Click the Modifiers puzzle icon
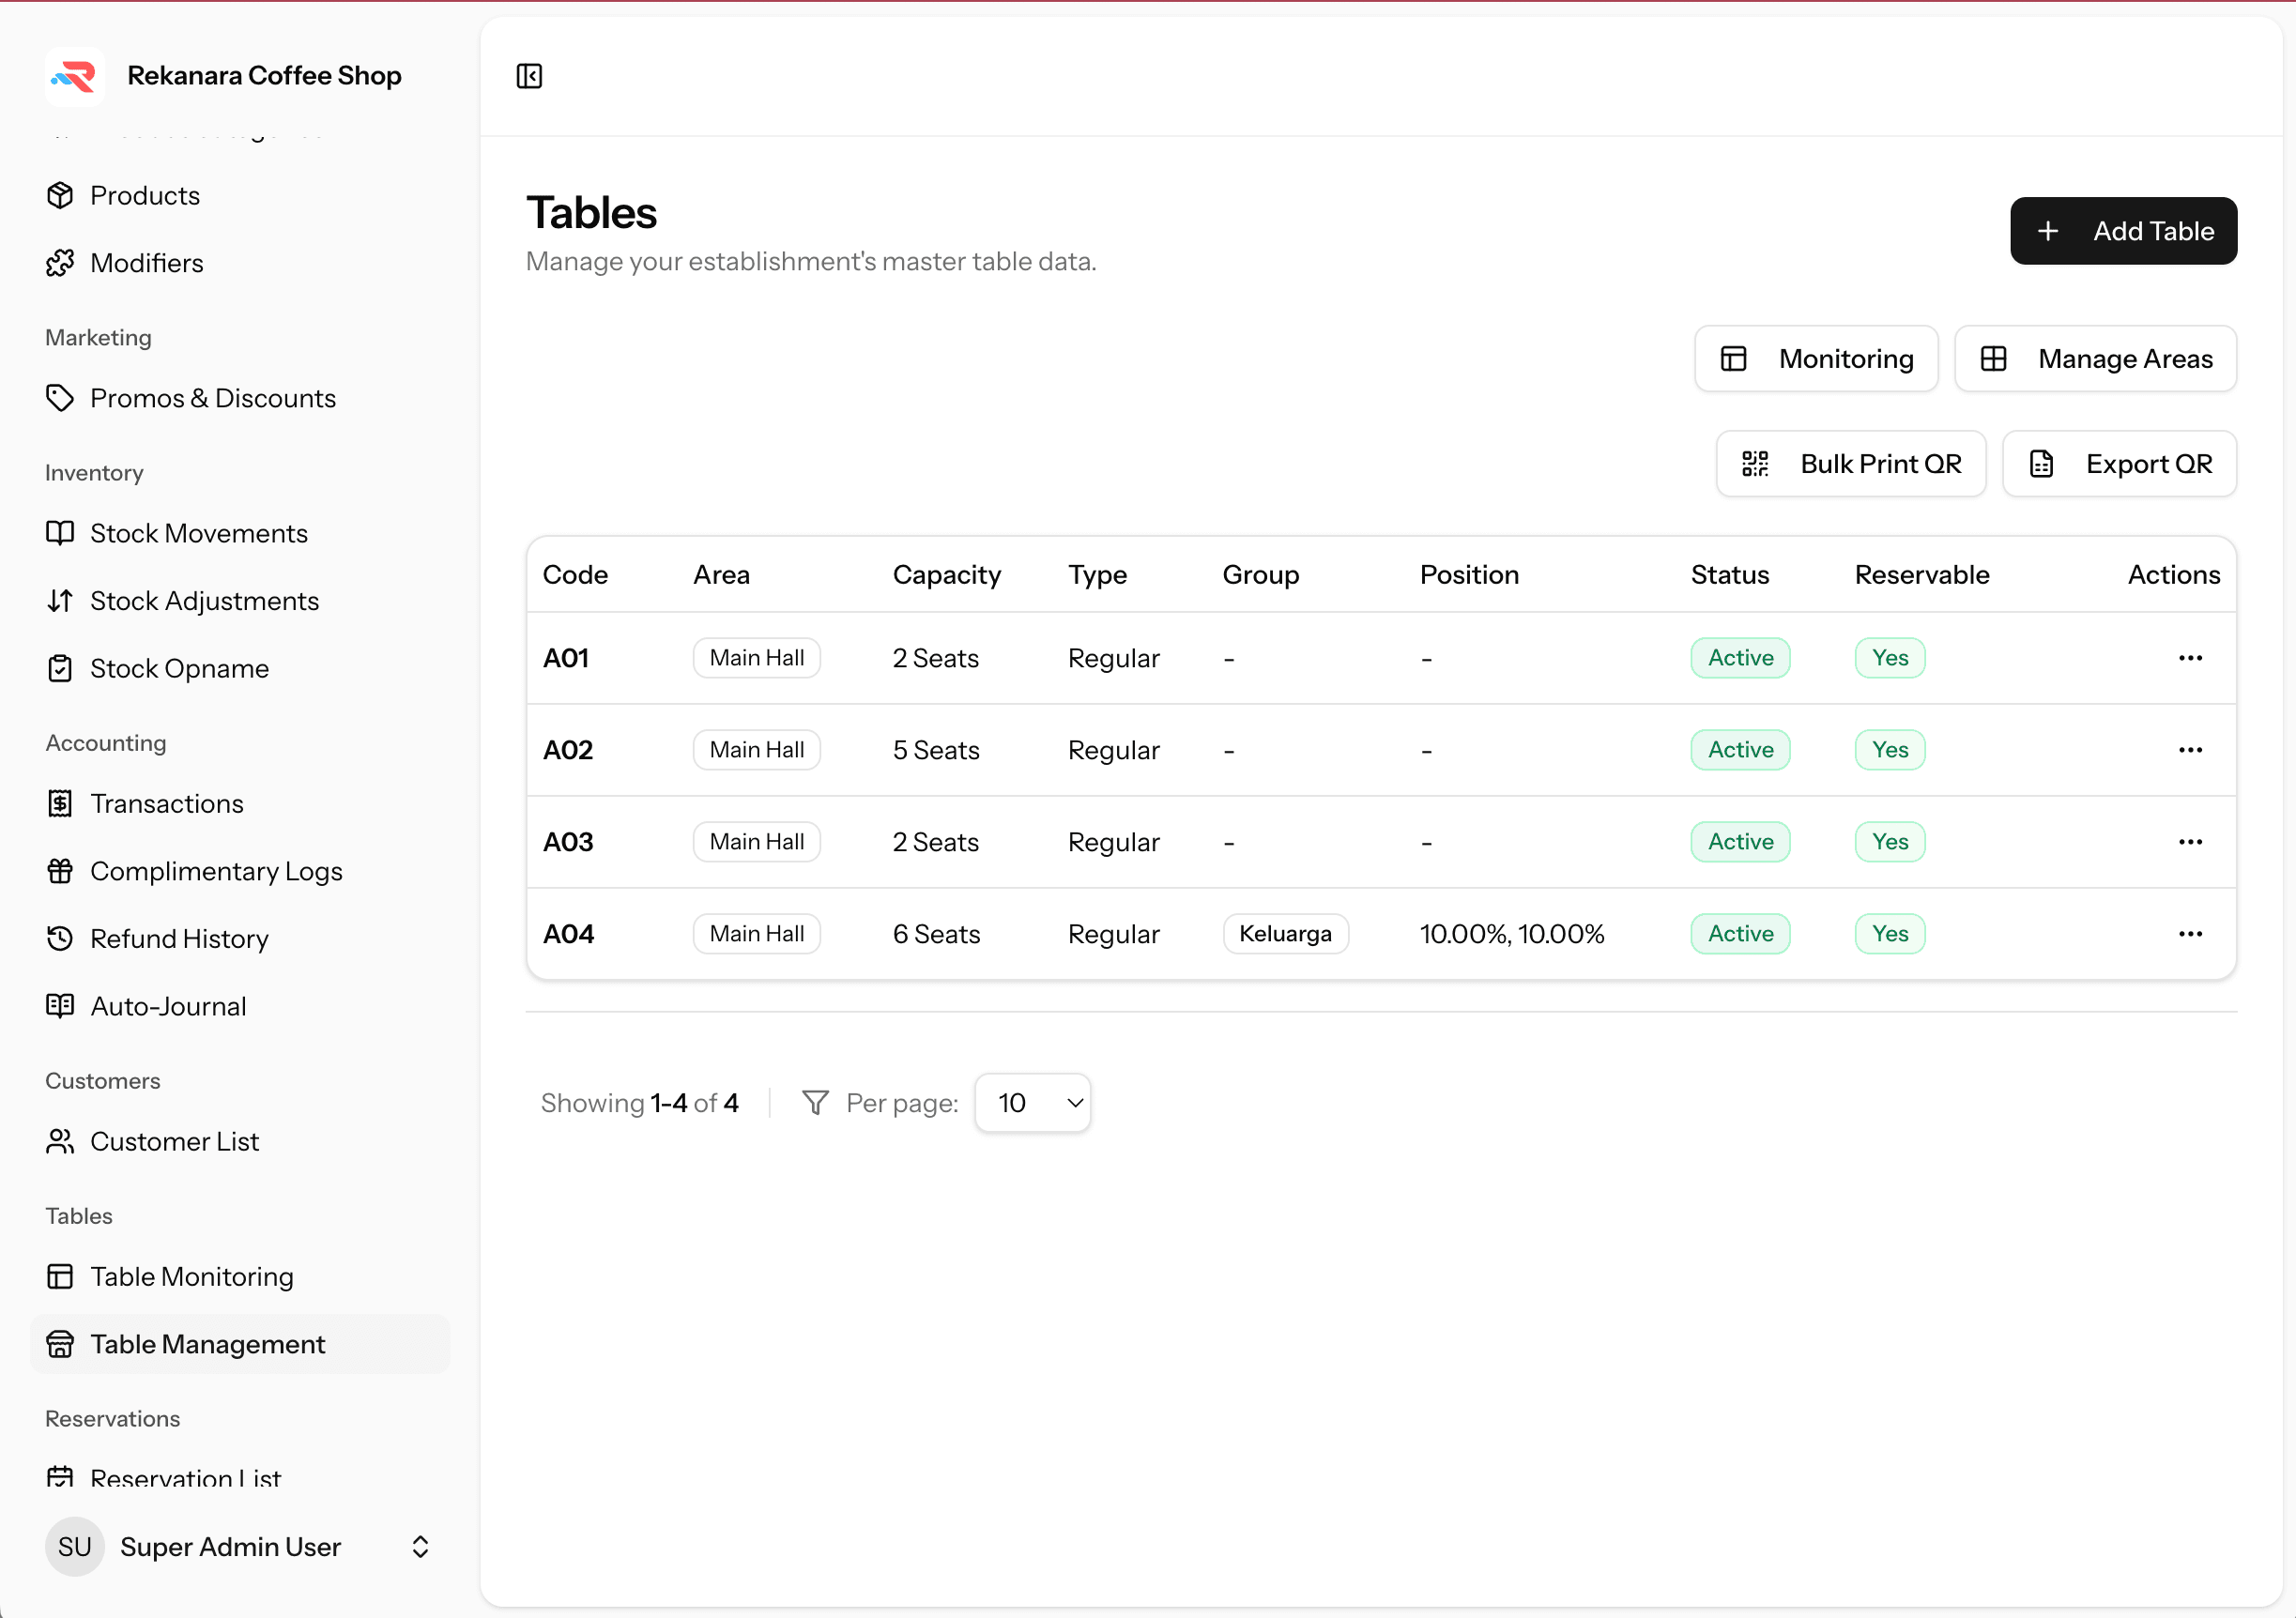This screenshot has height=1618, width=2296. 60,263
